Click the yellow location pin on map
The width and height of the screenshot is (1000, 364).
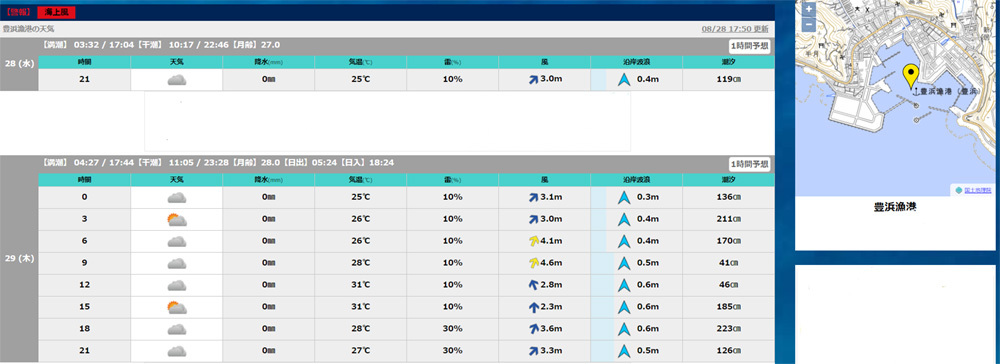pos(911,76)
